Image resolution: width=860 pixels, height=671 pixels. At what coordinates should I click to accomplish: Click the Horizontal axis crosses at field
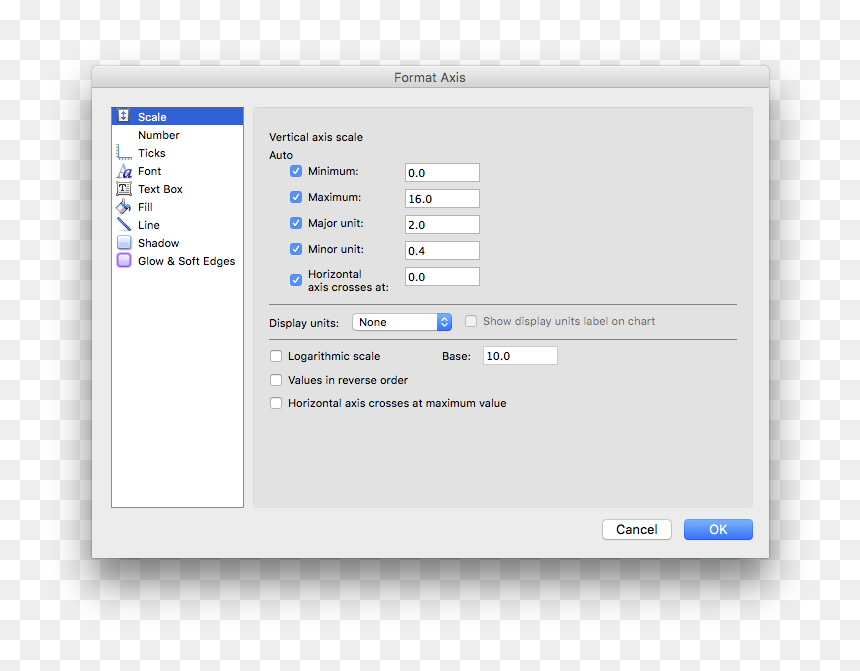click(x=442, y=277)
